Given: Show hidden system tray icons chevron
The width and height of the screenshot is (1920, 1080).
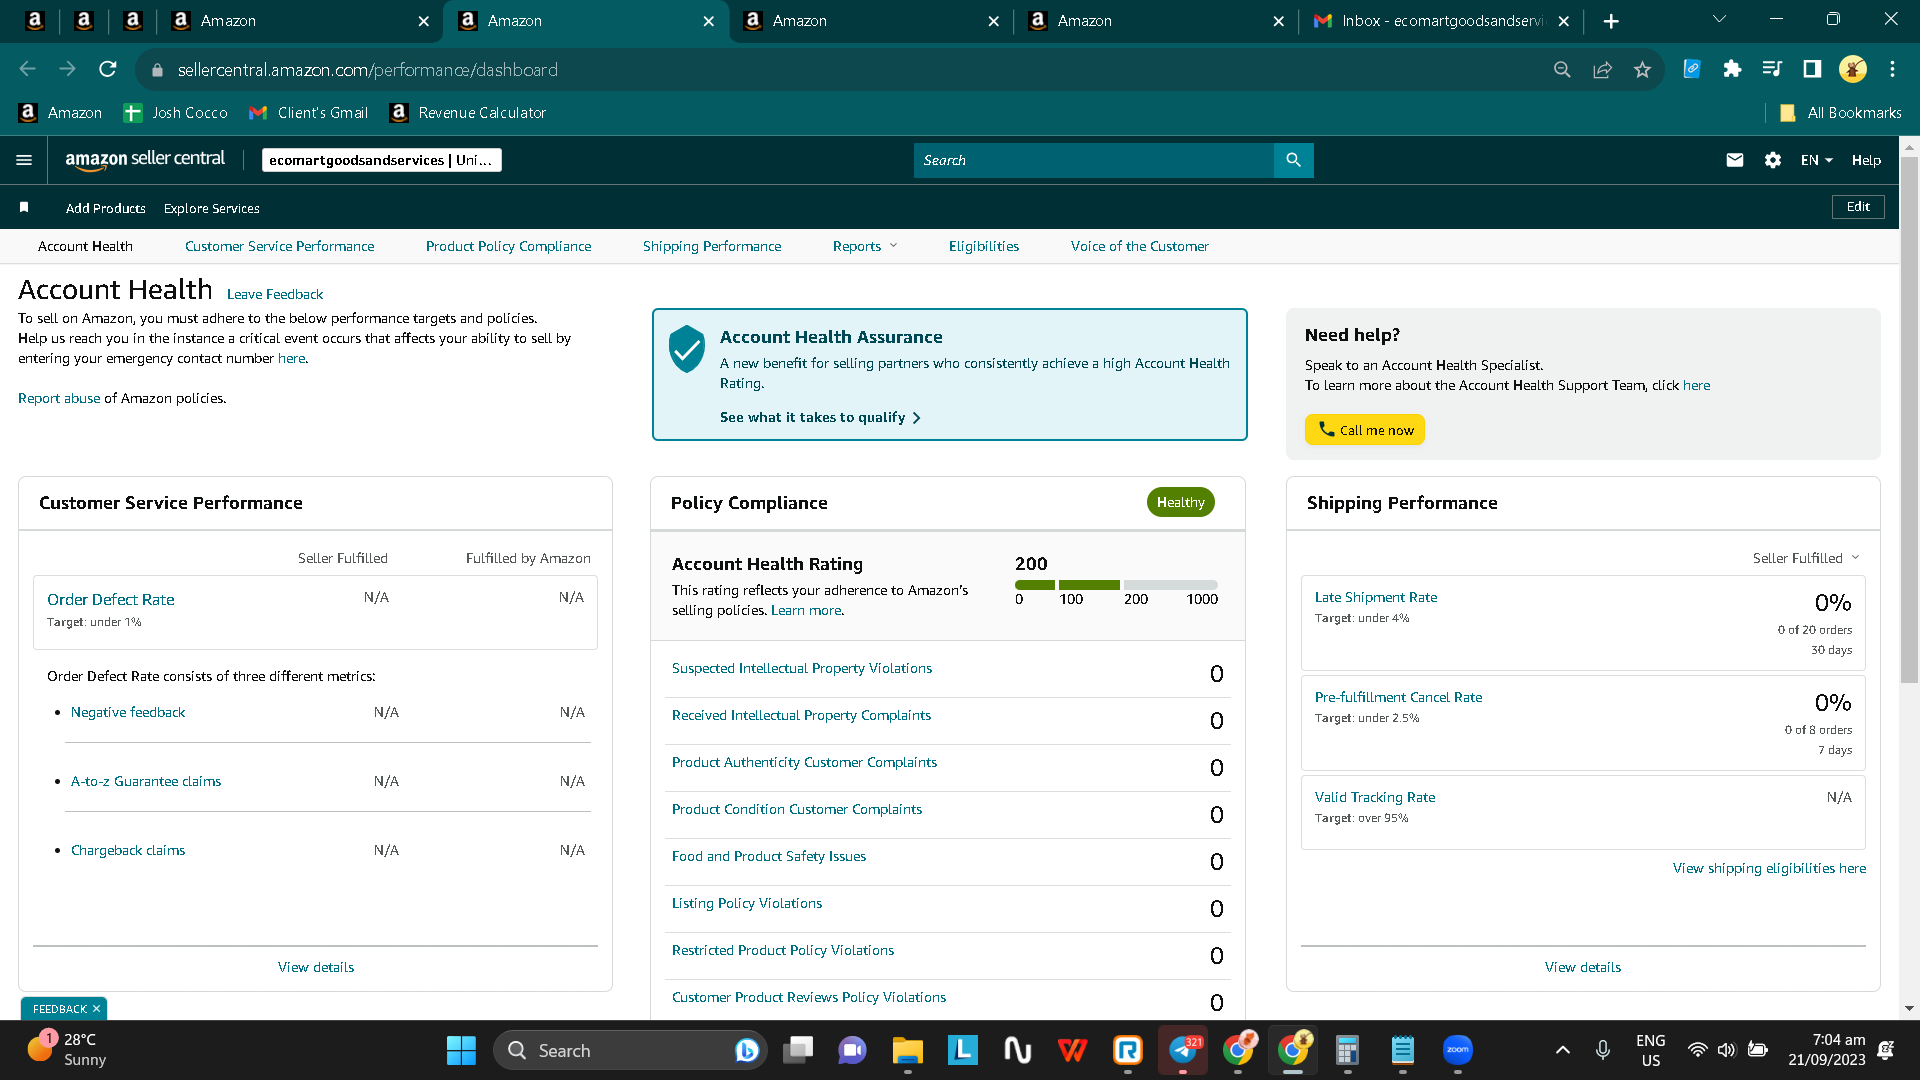Looking at the screenshot, I should [x=1562, y=1050].
